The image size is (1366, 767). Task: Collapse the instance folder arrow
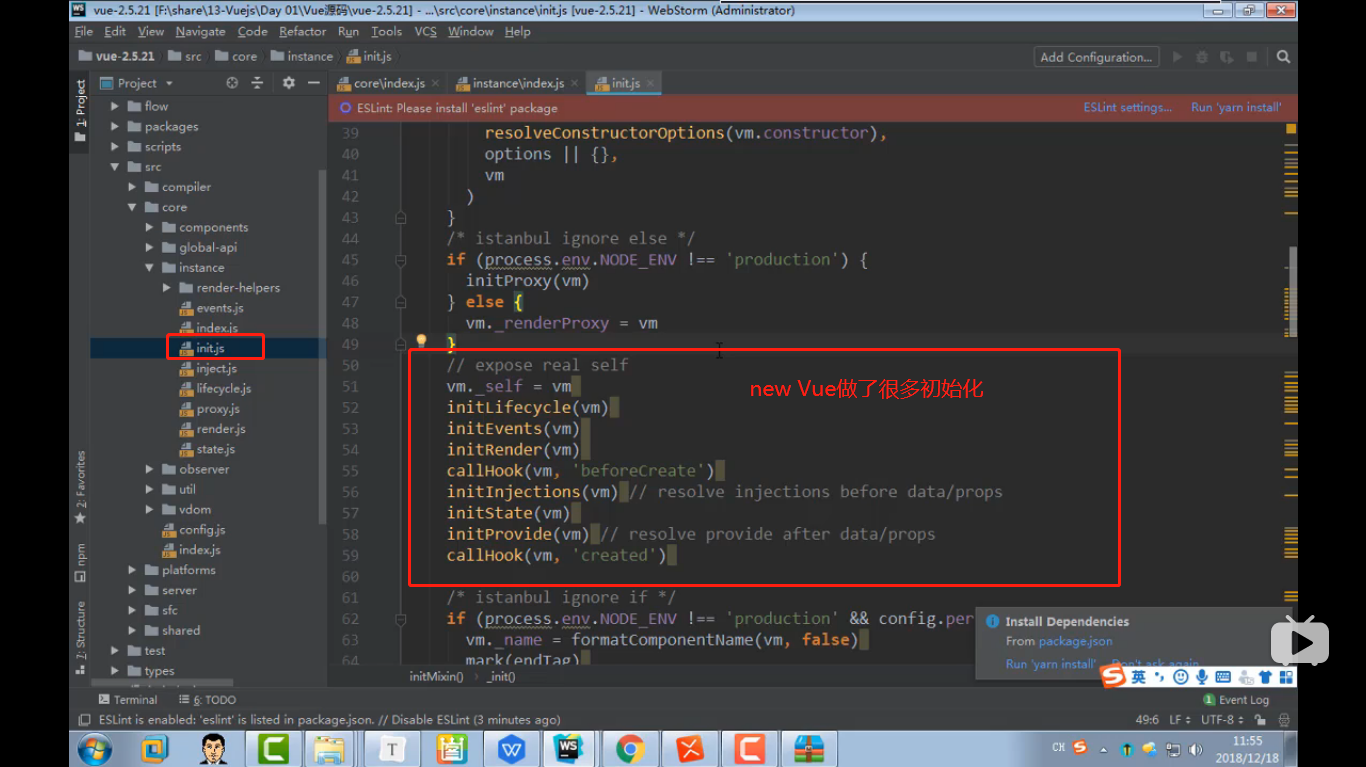150,268
